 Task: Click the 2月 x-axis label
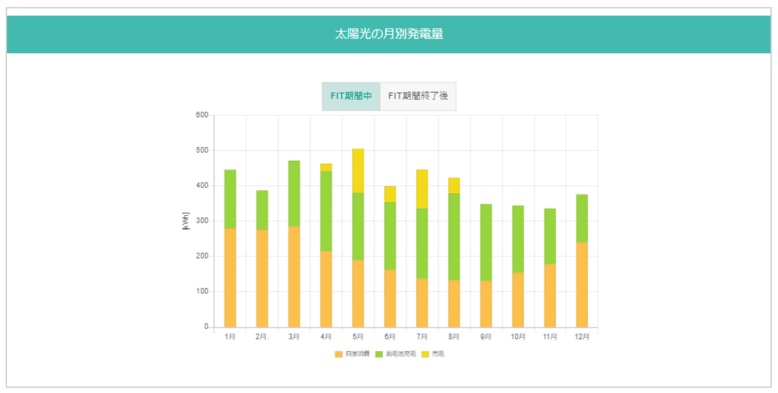[x=262, y=337]
